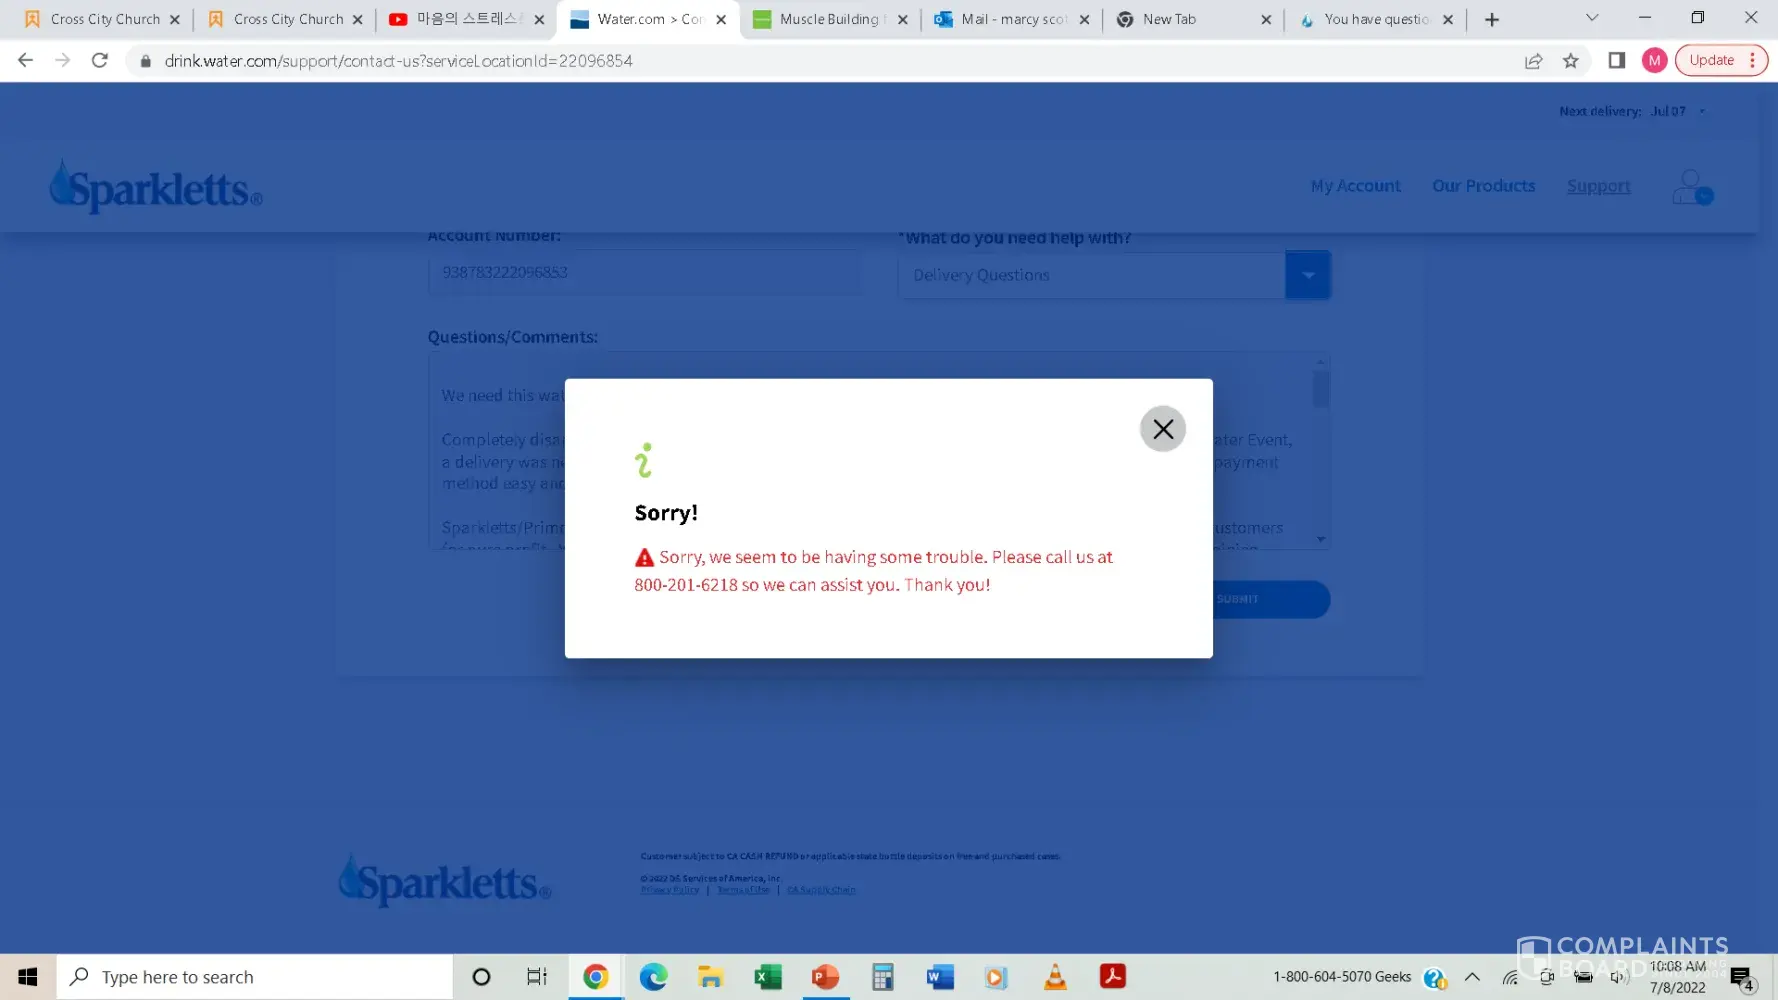Open the tab search chevron
Screen dimensions: 1778x1000
click(1592, 18)
